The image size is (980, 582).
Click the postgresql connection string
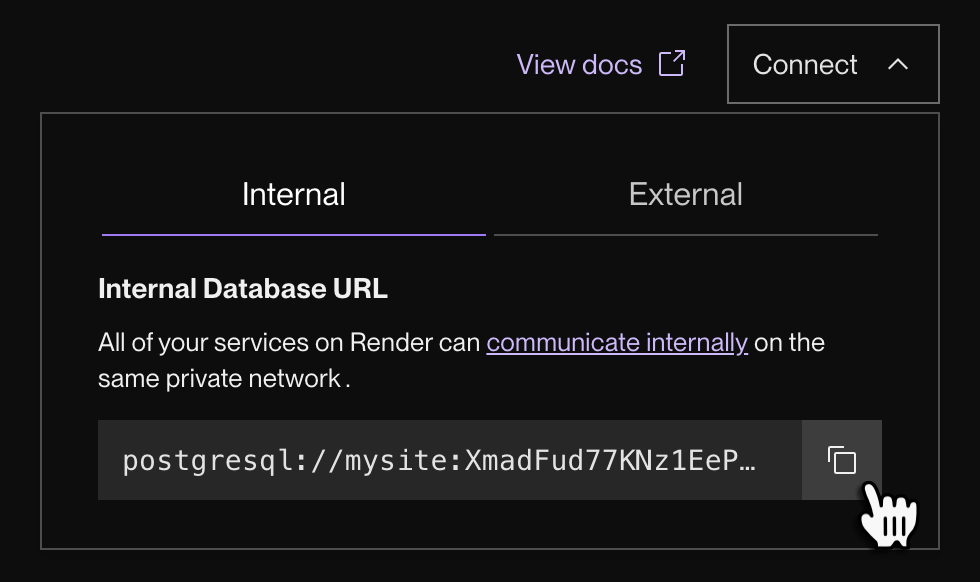click(440, 460)
